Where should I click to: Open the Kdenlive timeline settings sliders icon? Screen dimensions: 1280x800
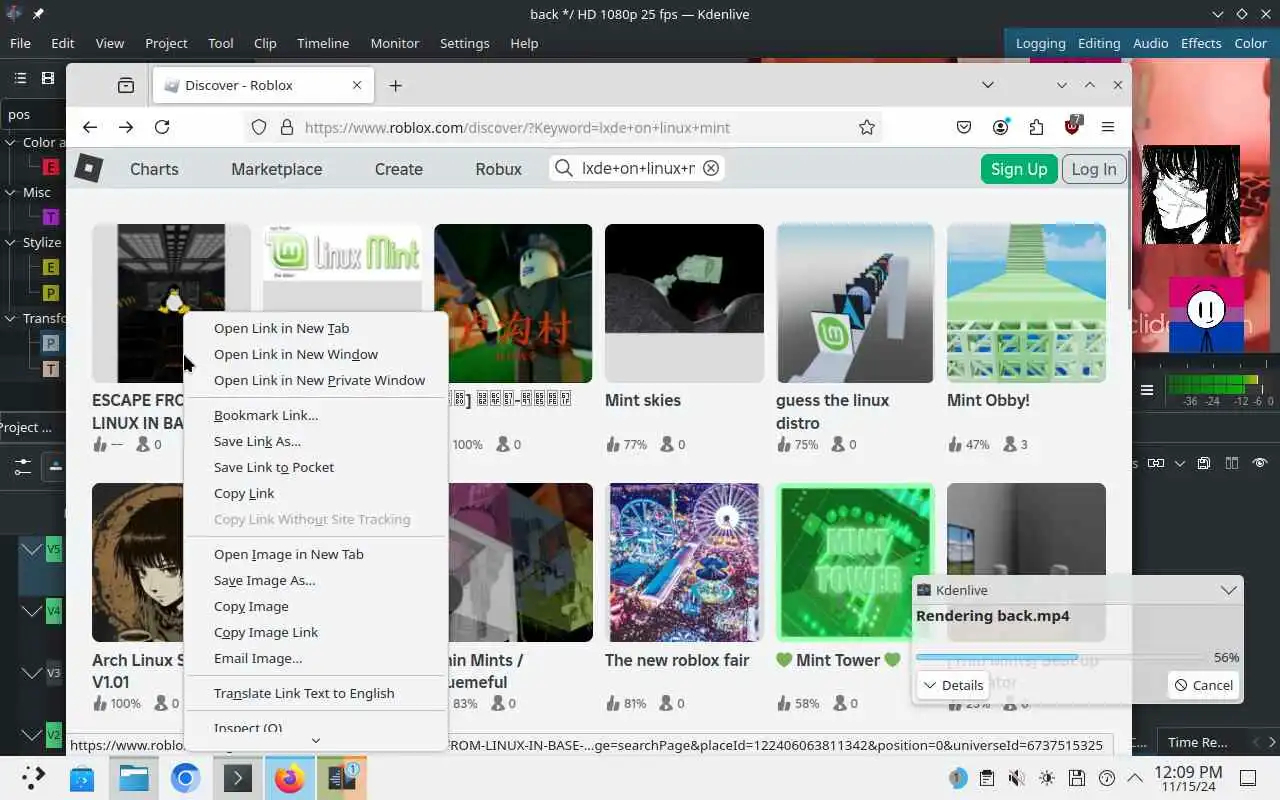22,467
